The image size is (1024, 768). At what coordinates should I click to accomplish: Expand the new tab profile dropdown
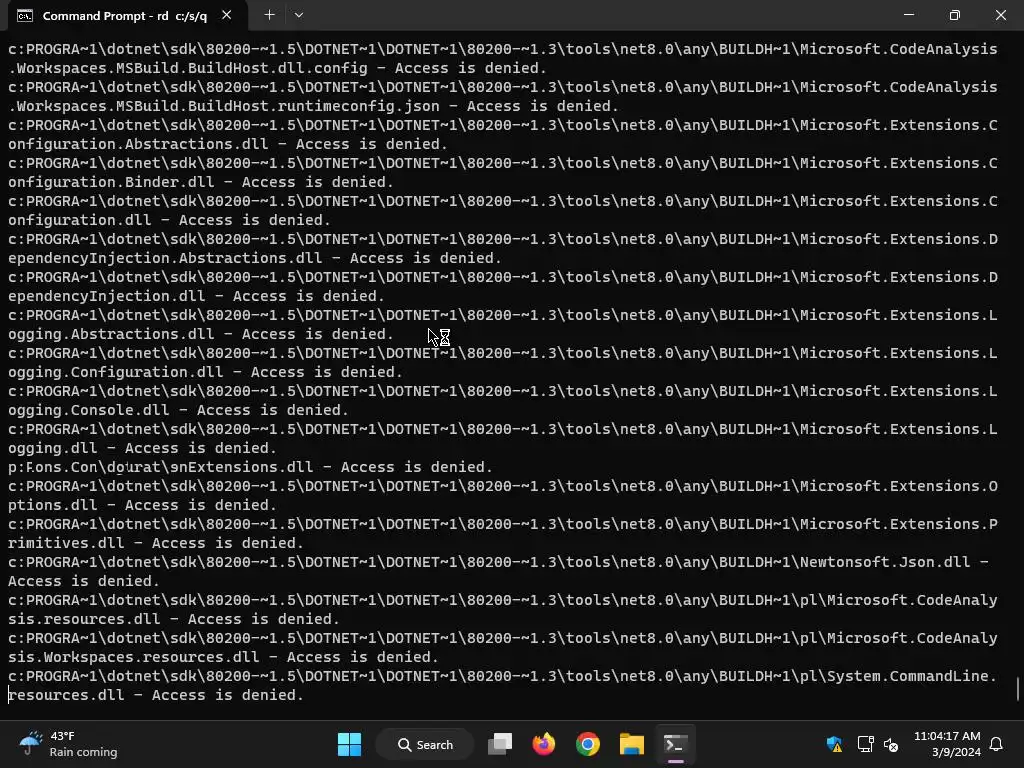point(299,15)
